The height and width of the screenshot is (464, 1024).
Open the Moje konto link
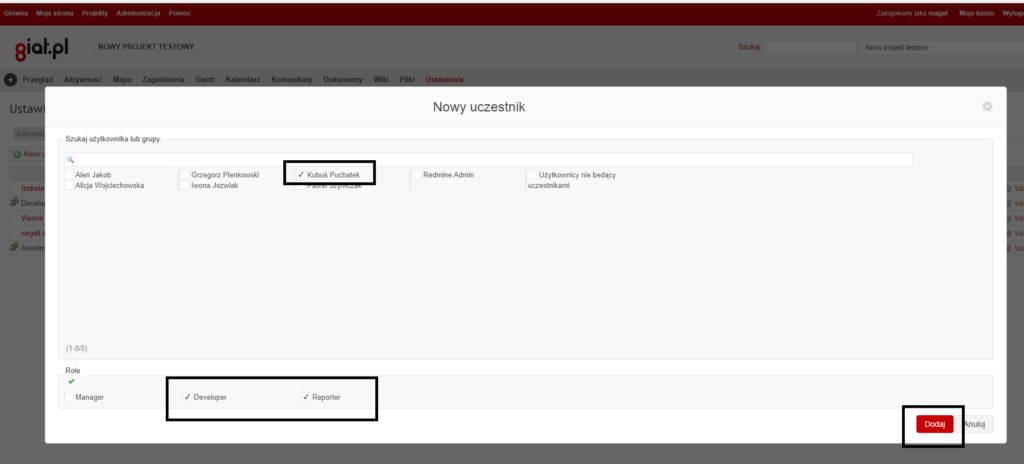pos(976,13)
